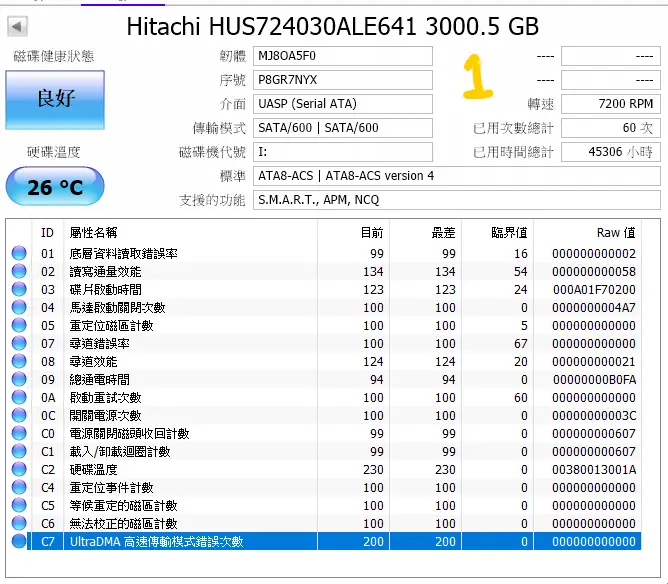
Task: Click raw value 00380013001A
Action: click(594, 469)
